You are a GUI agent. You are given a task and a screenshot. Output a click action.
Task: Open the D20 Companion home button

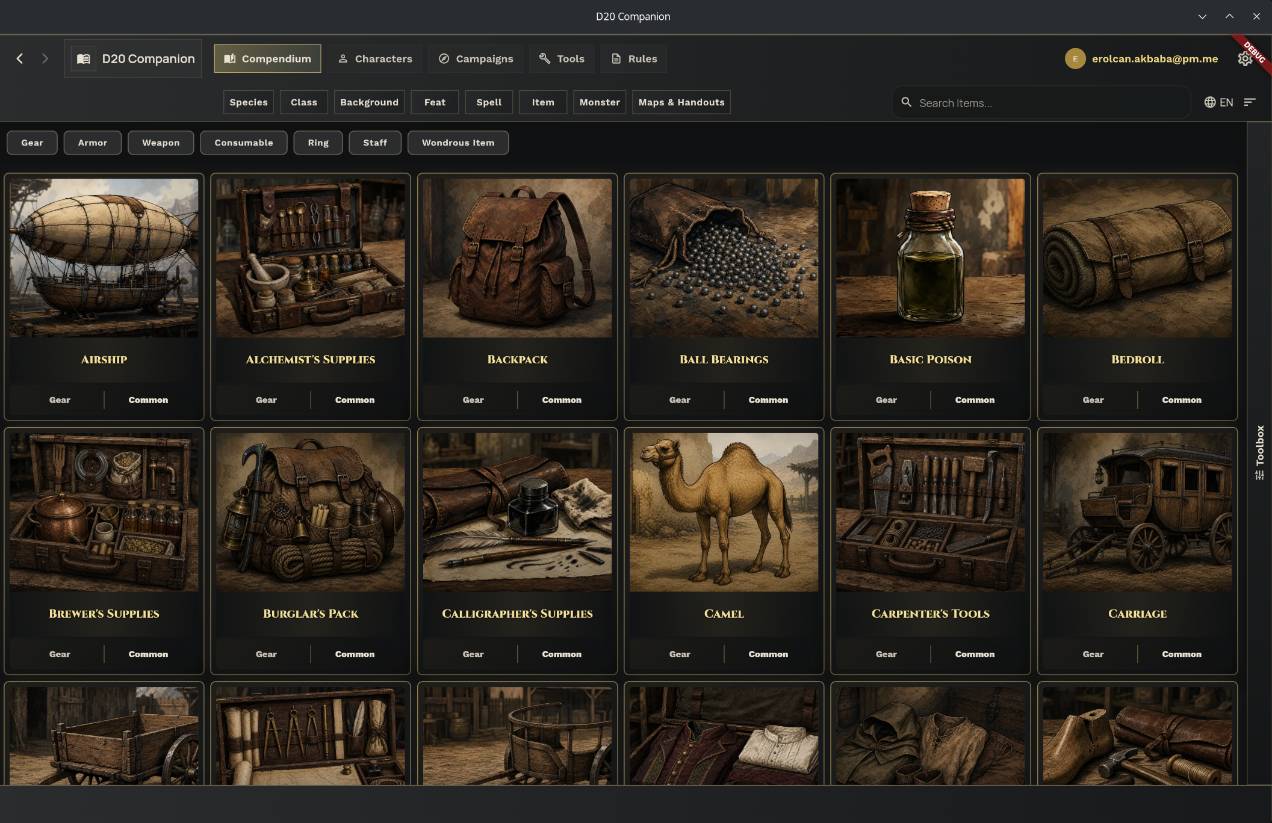pyautogui.click(x=133, y=59)
